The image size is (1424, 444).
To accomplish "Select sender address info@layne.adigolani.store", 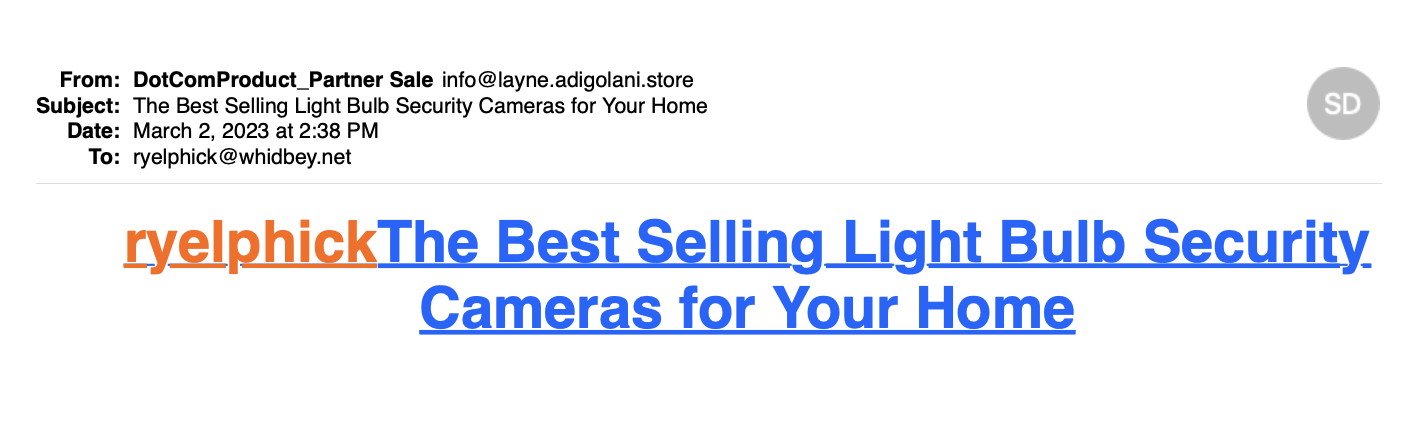I will point(567,80).
